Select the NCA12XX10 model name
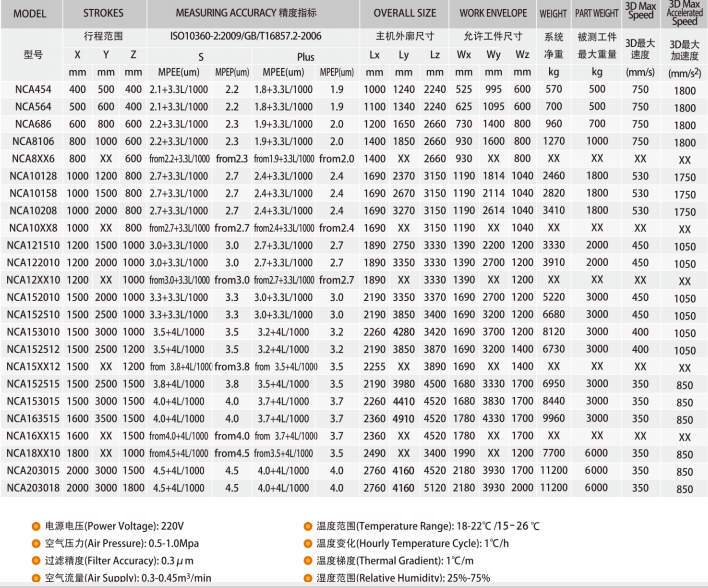The image size is (708, 588). pos(33,280)
